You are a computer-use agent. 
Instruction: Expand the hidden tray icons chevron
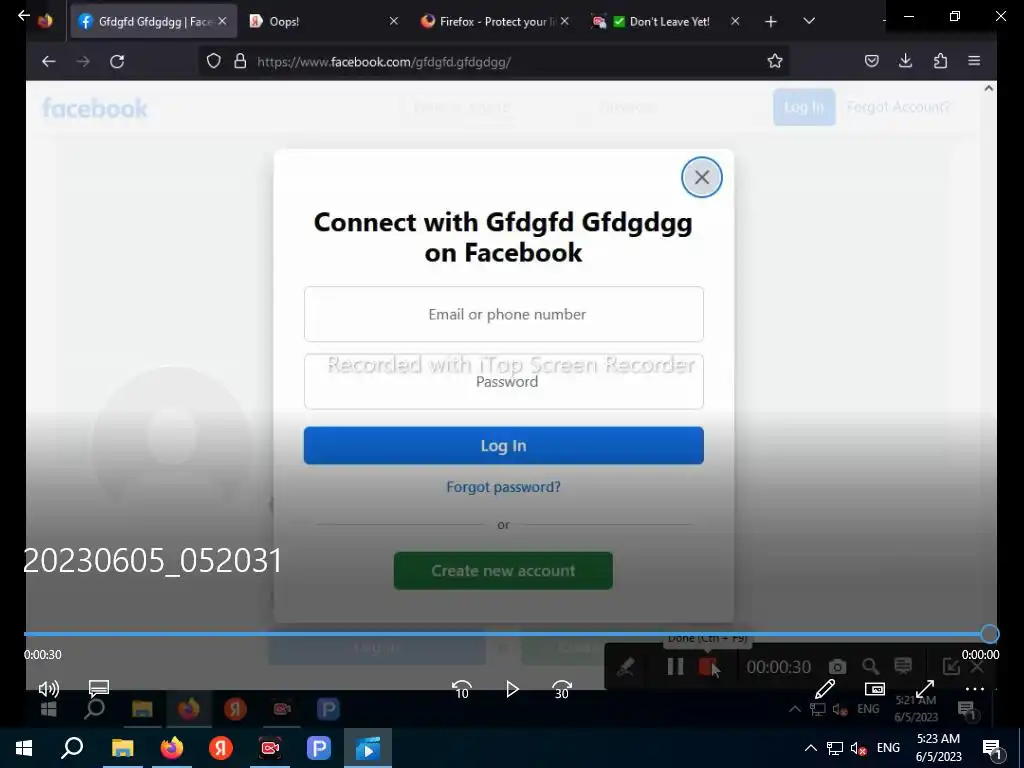click(810, 748)
